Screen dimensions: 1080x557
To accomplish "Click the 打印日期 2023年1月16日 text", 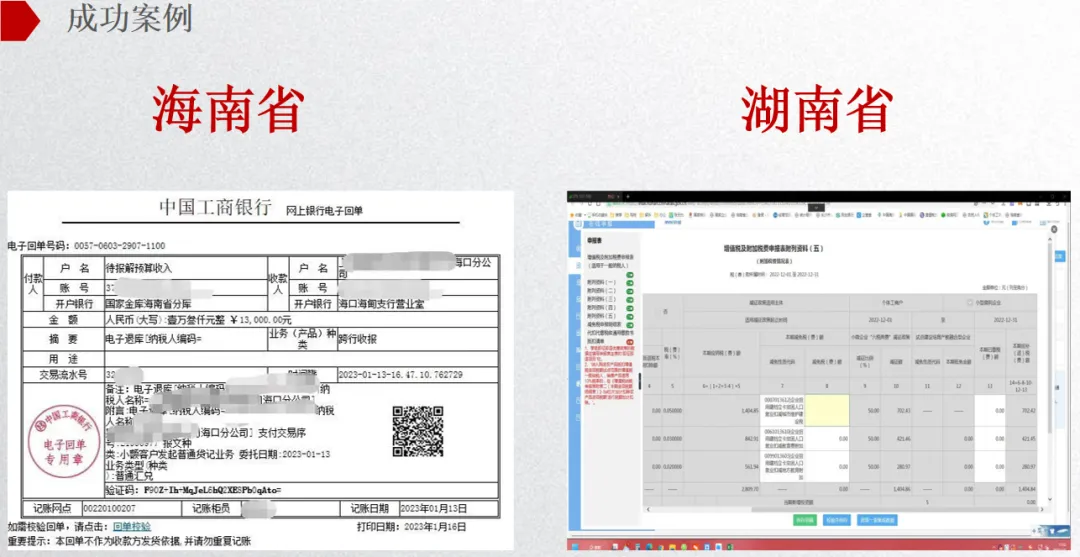I will [x=412, y=527].
